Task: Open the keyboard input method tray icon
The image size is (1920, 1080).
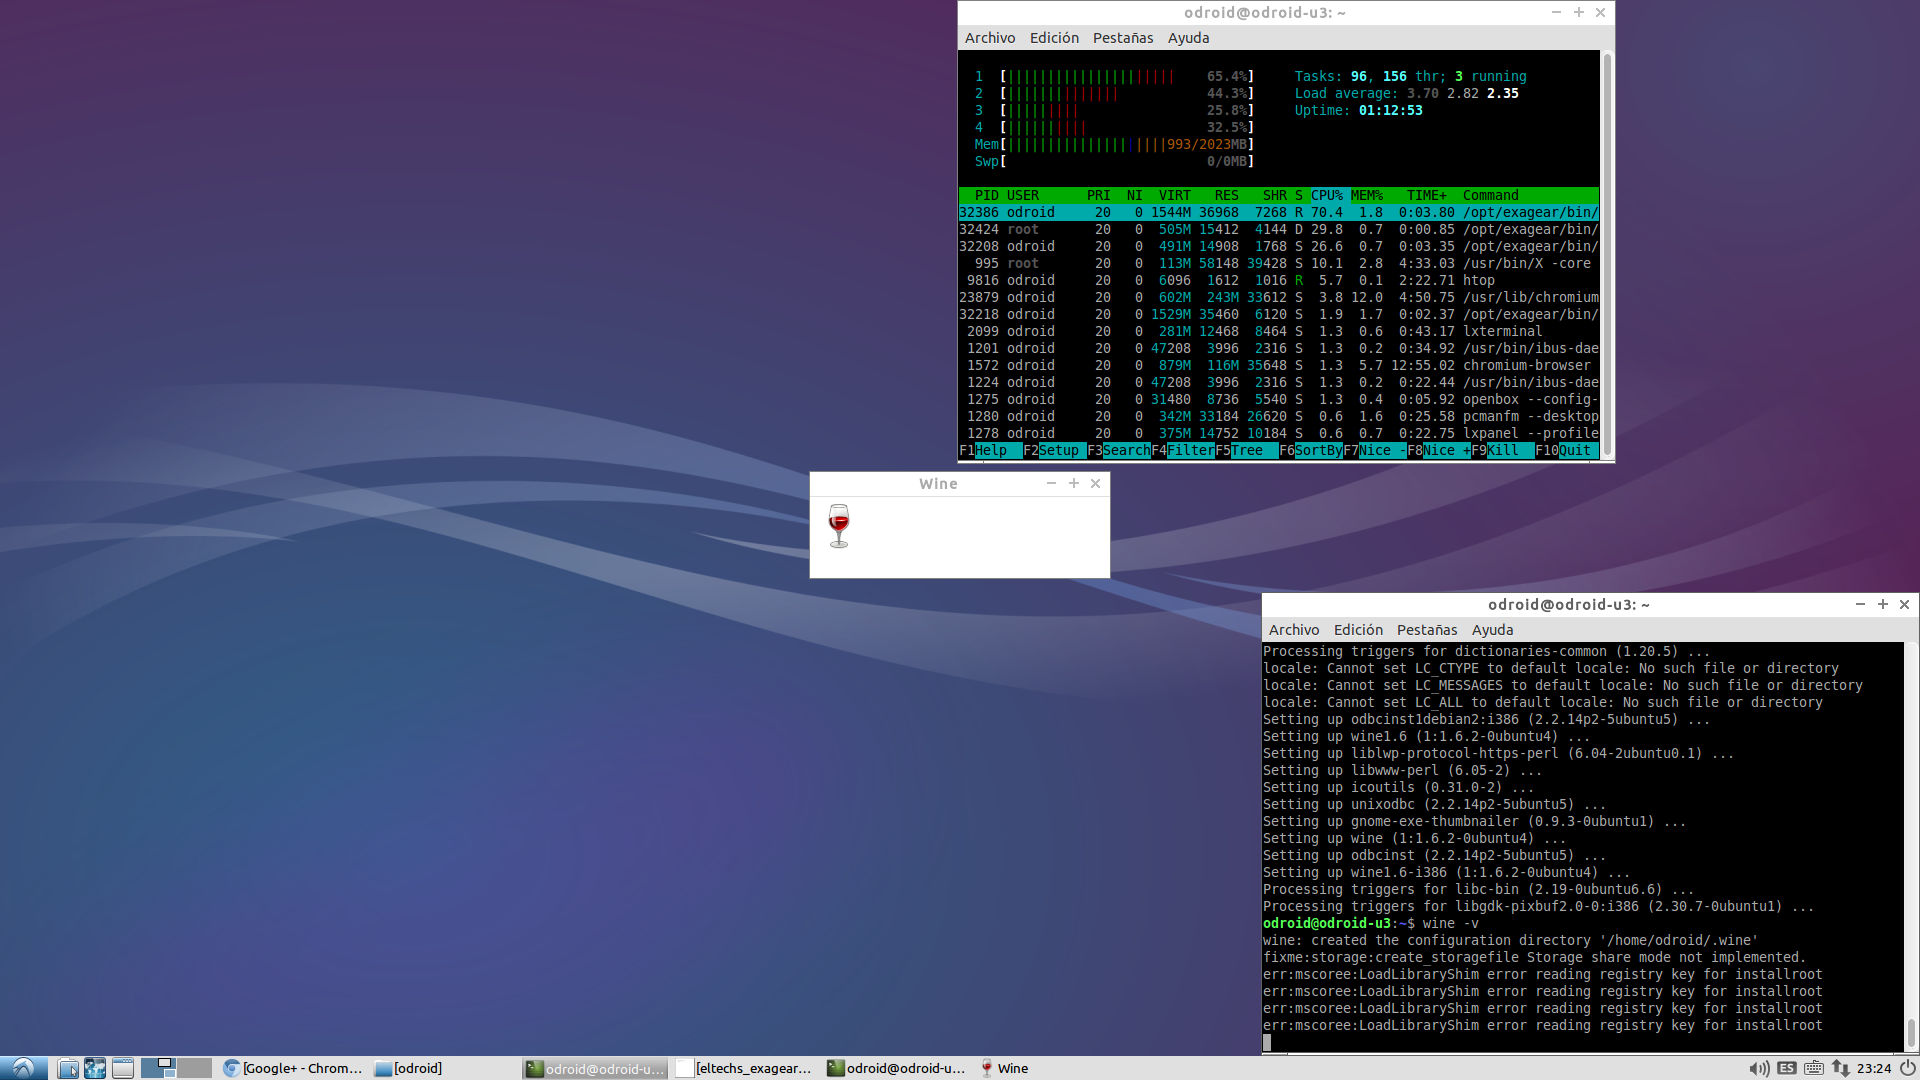Action: 1814,1068
